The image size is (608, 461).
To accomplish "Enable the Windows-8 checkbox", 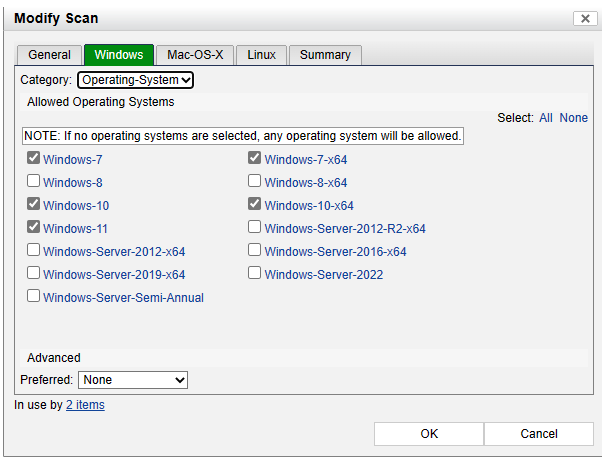I will (34, 182).
